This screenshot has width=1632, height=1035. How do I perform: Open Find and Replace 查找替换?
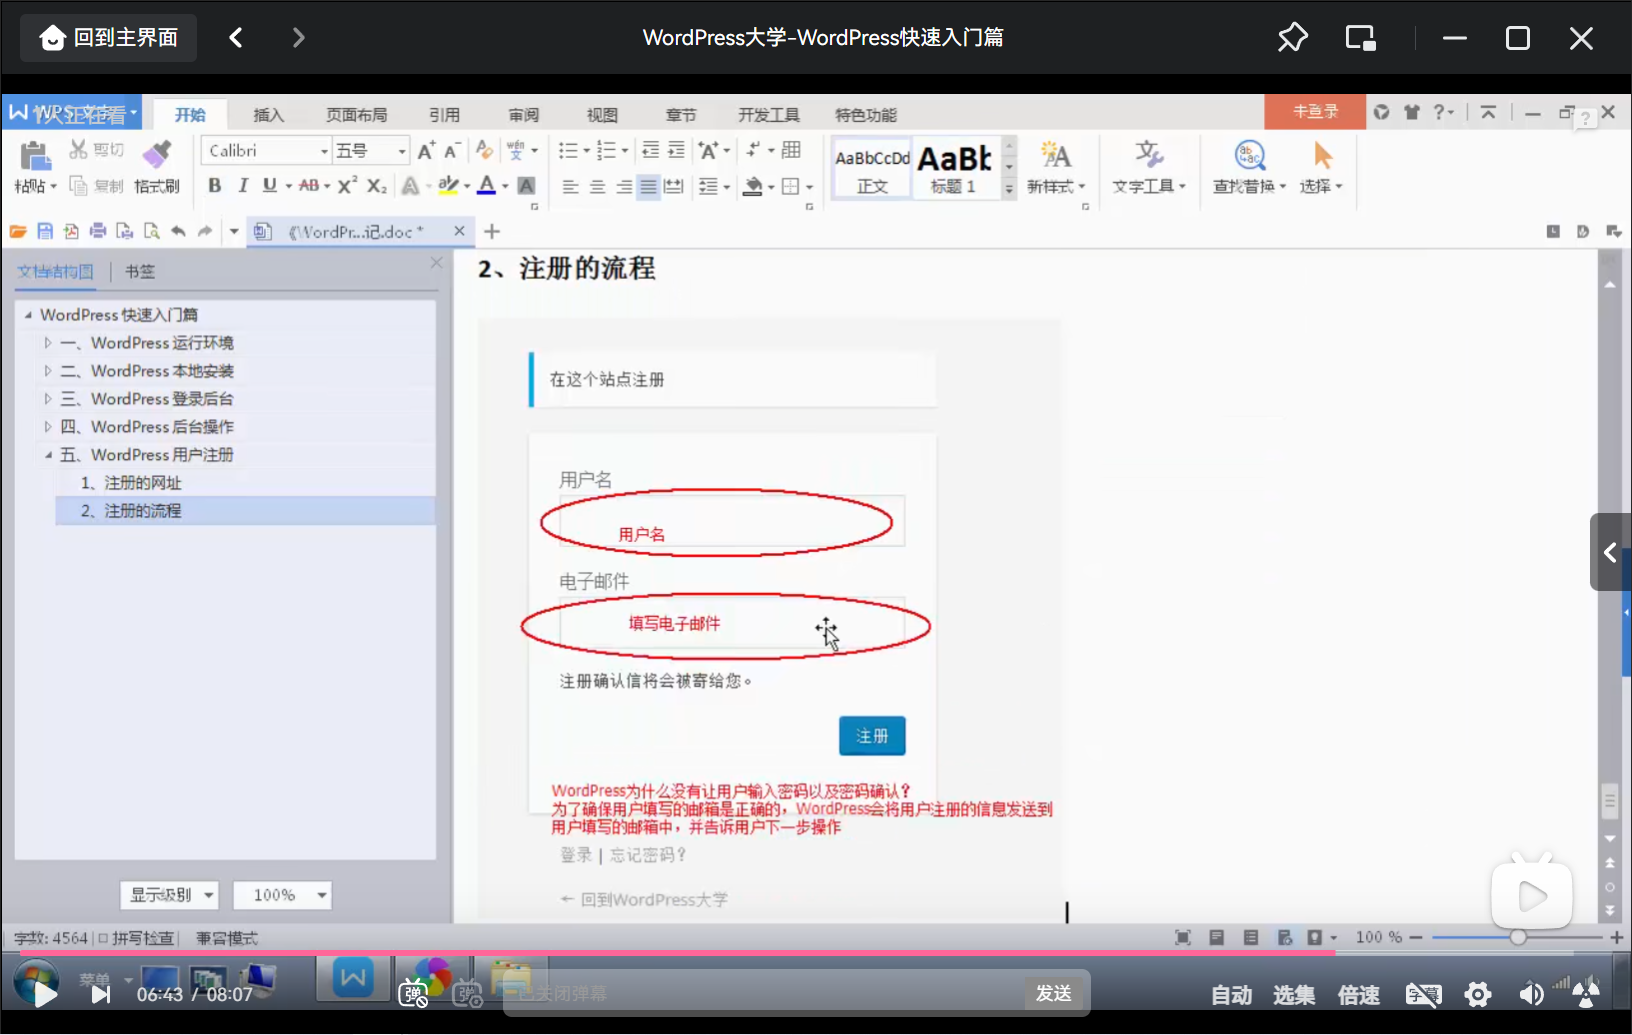[1249, 167]
